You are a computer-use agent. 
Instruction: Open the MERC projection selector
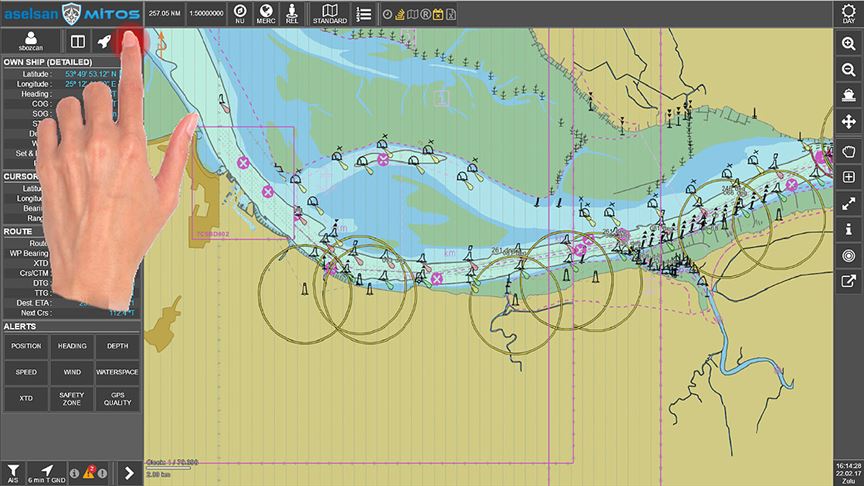(265, 13)
